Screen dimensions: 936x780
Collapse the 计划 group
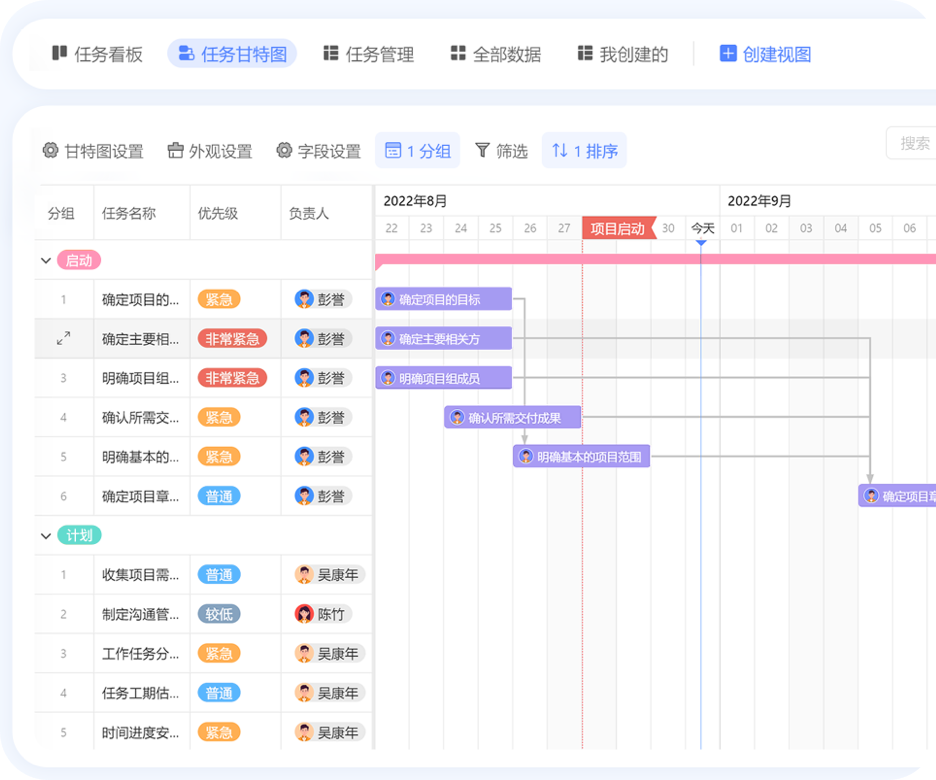[x=46, y=536]
